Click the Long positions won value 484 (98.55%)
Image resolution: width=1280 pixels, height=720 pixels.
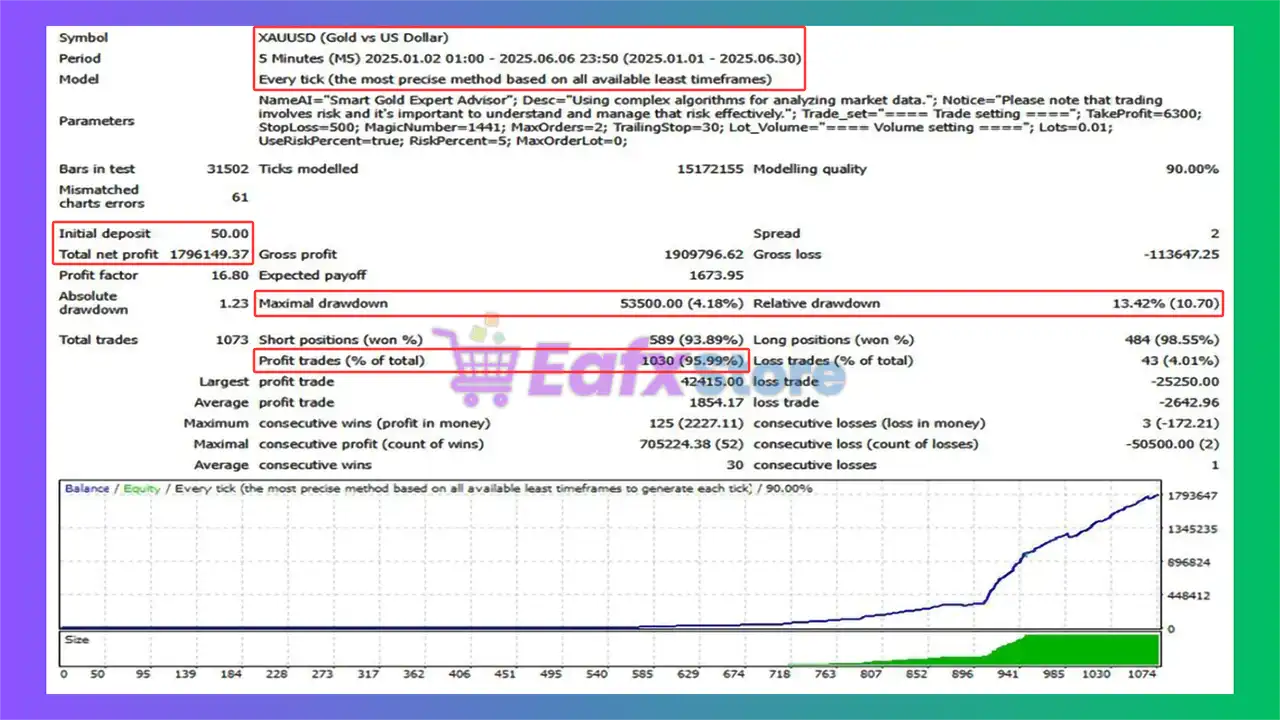[x=1171, y=340]
